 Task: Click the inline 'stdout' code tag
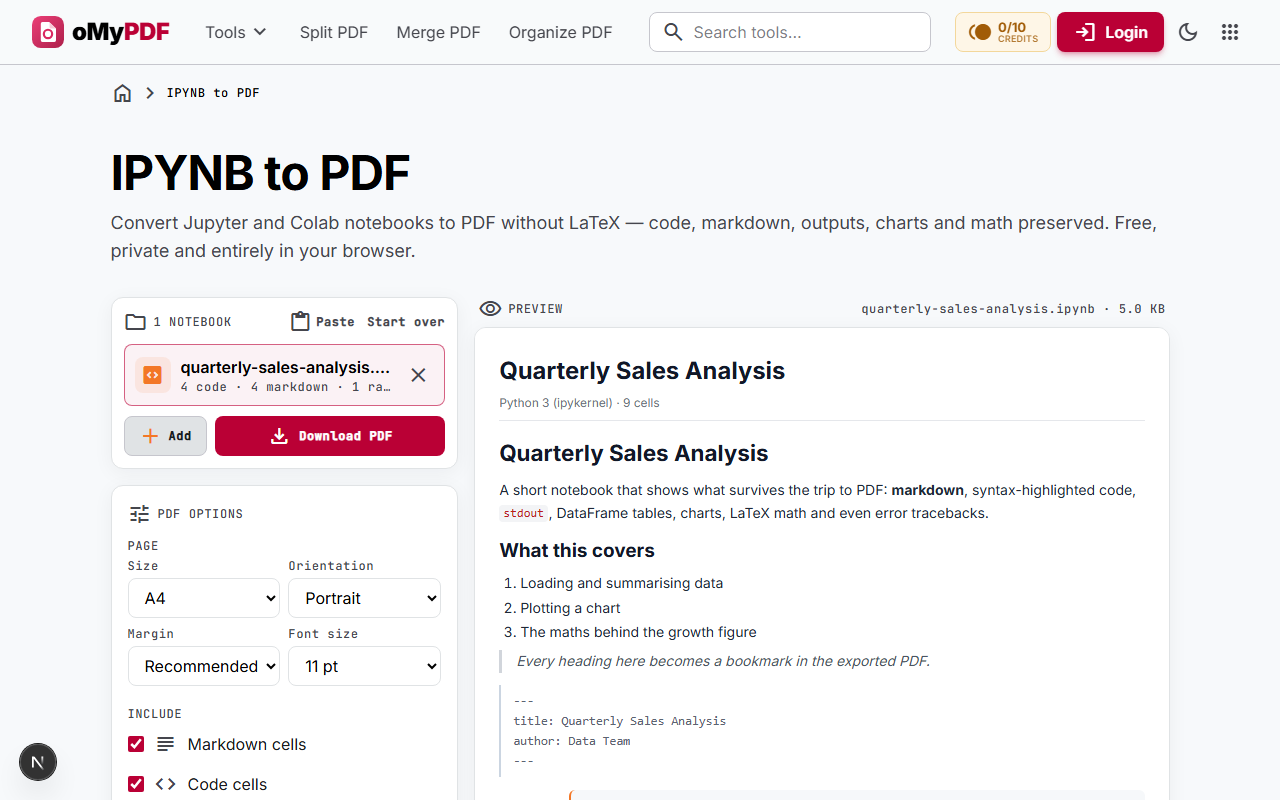click(x=523, y=513)
